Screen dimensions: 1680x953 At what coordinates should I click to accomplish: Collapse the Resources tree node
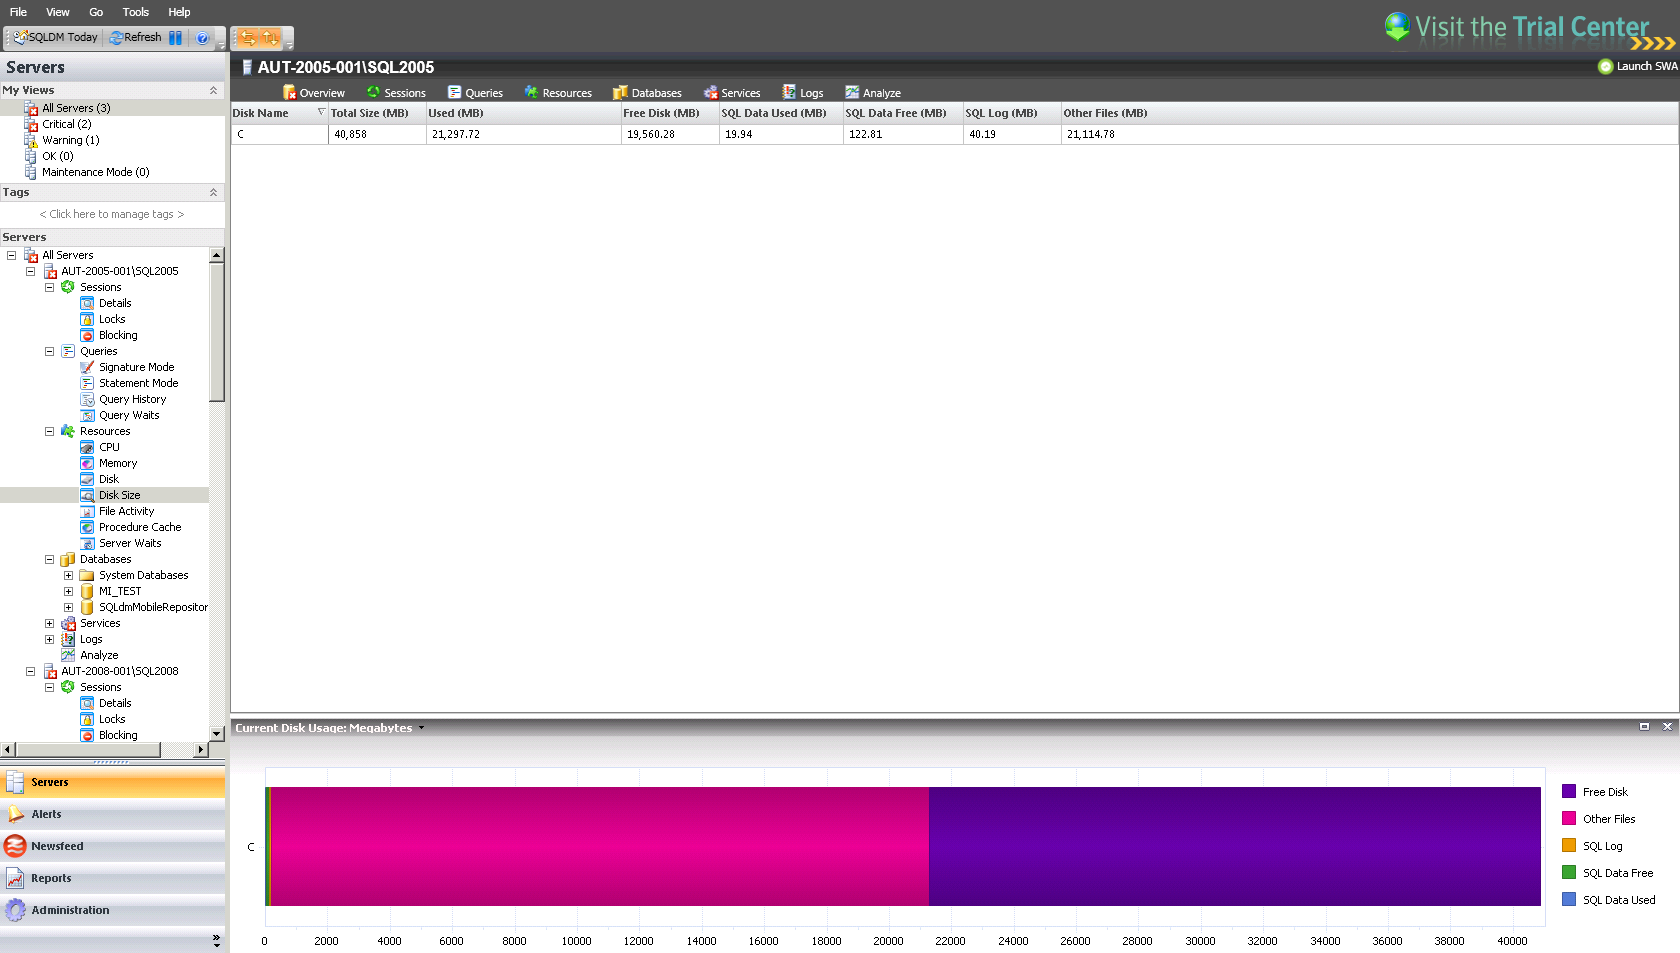(50, 431)
